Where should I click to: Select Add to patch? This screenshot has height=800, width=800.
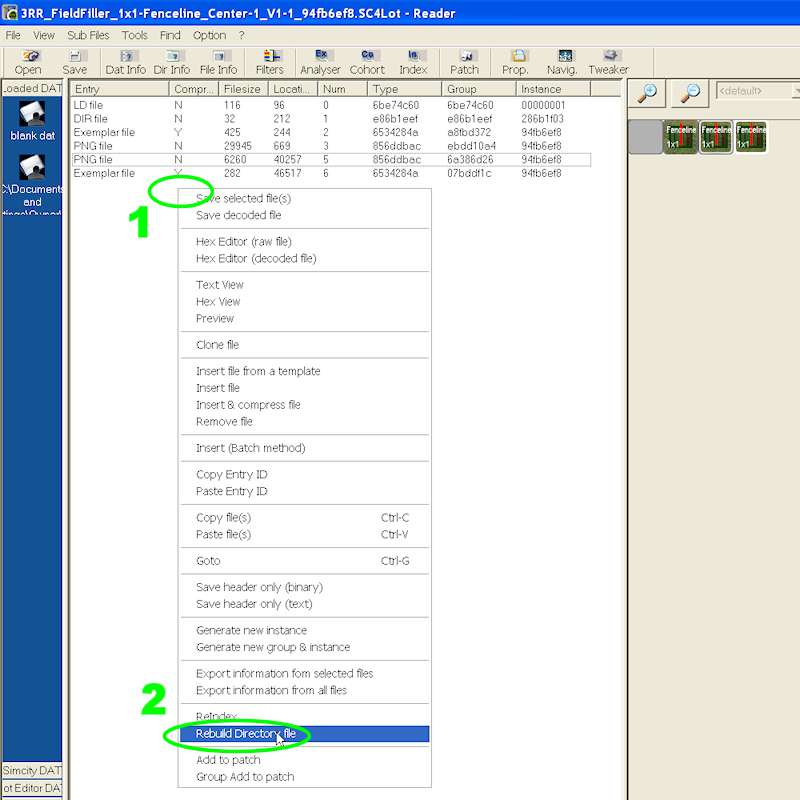(x=305, y=760)
